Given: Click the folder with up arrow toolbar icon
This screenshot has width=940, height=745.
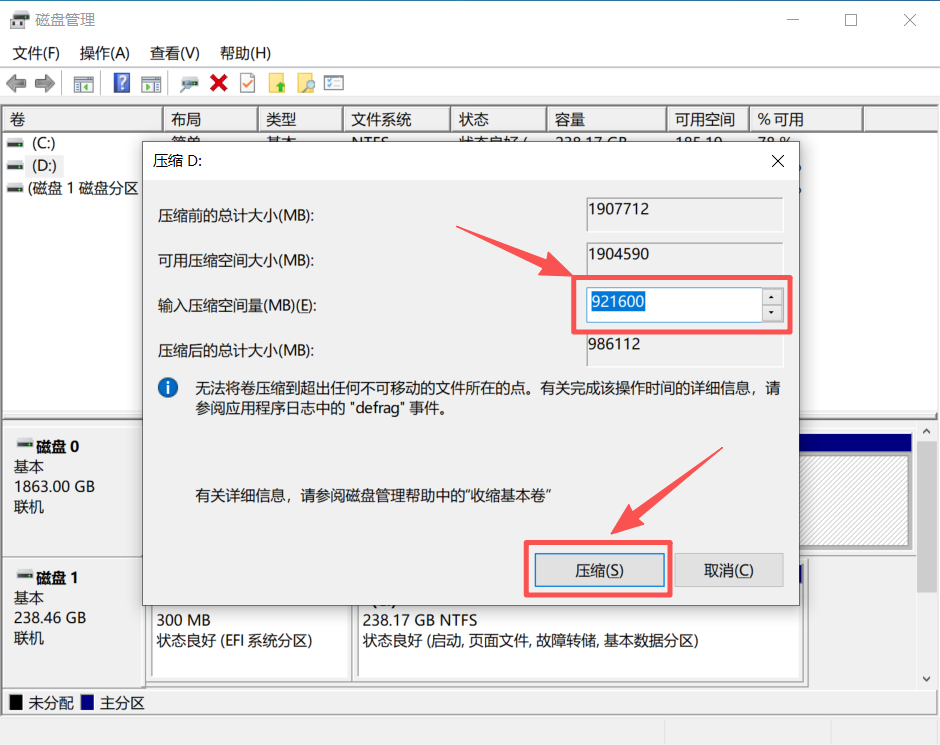Looking at the screenshot, I should click(278, 83).
